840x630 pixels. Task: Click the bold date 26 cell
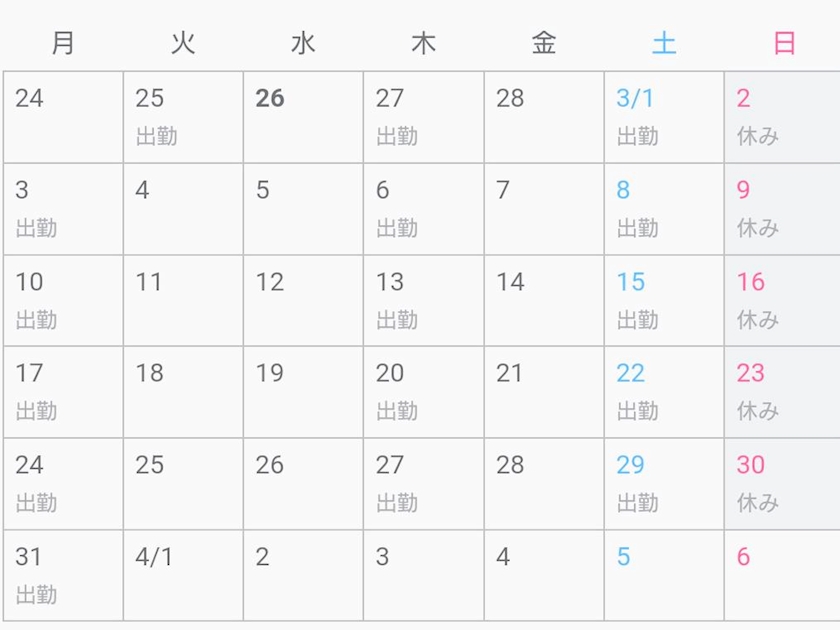click(x=303, y=117)
